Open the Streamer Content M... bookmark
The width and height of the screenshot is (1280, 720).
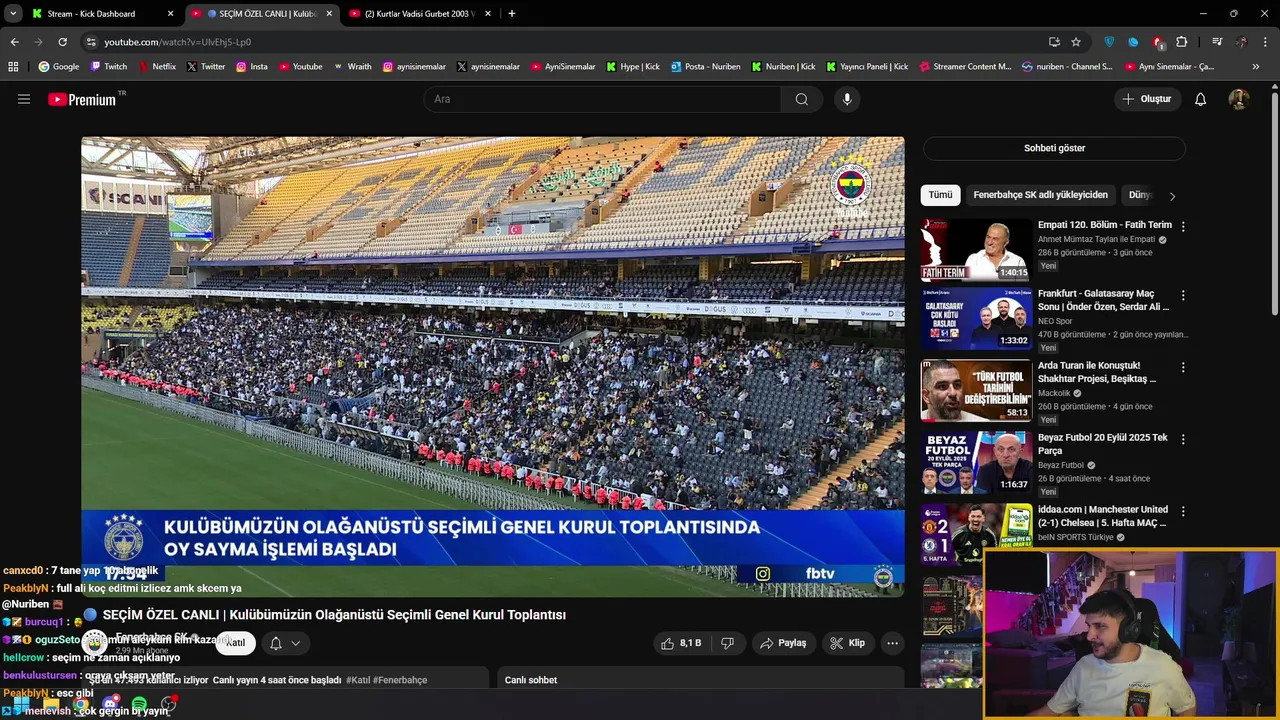(x=964, y=67)
